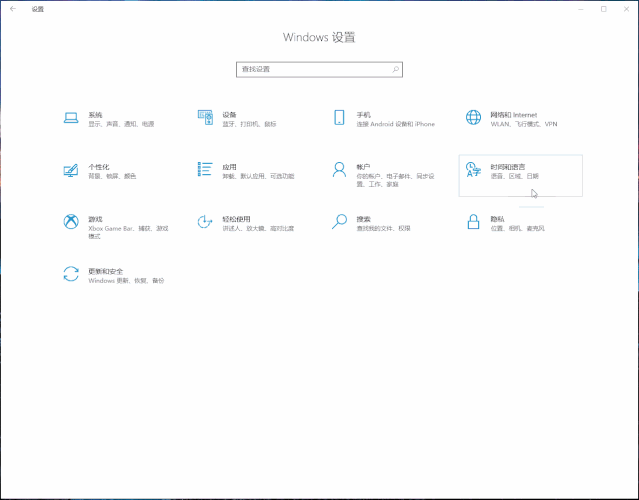Select the 更新和安全 category title
This screenshot has height=500, width=639.
[x=106, y=271]
